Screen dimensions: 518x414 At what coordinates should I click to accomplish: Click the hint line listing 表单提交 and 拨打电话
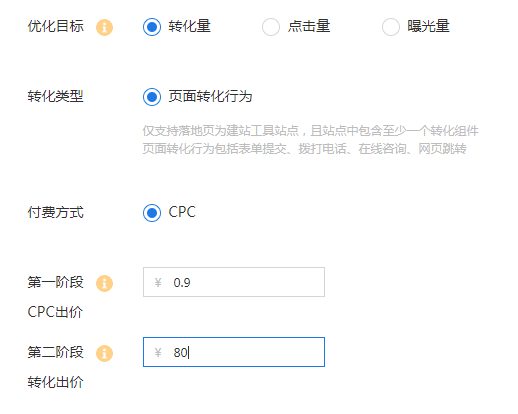(x=304, y=149)
